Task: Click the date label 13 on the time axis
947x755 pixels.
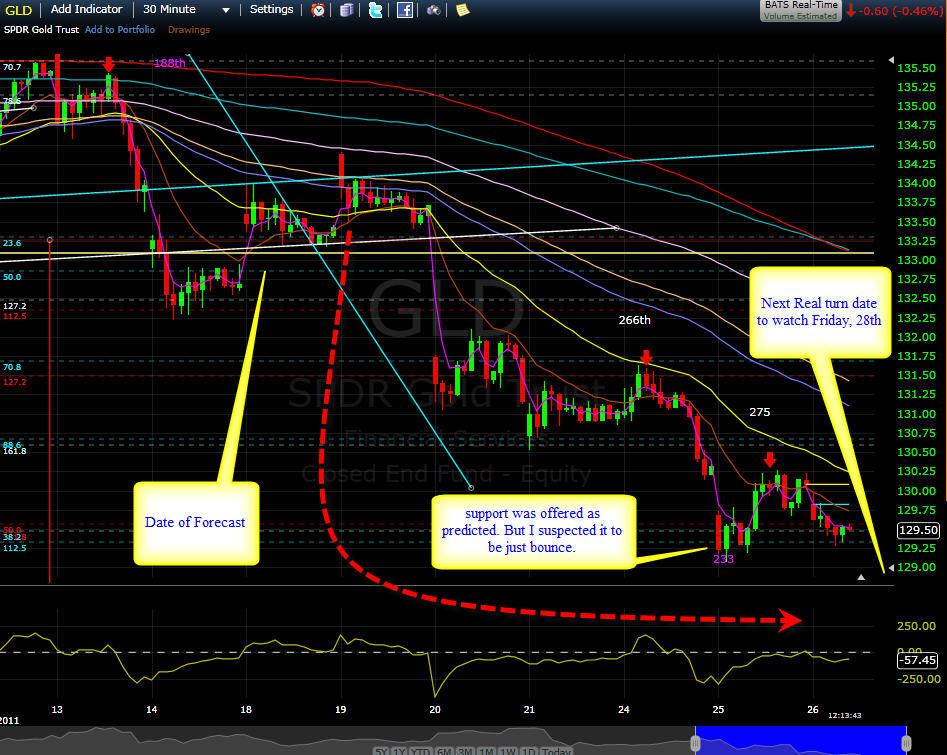Action: pos(57,709)
